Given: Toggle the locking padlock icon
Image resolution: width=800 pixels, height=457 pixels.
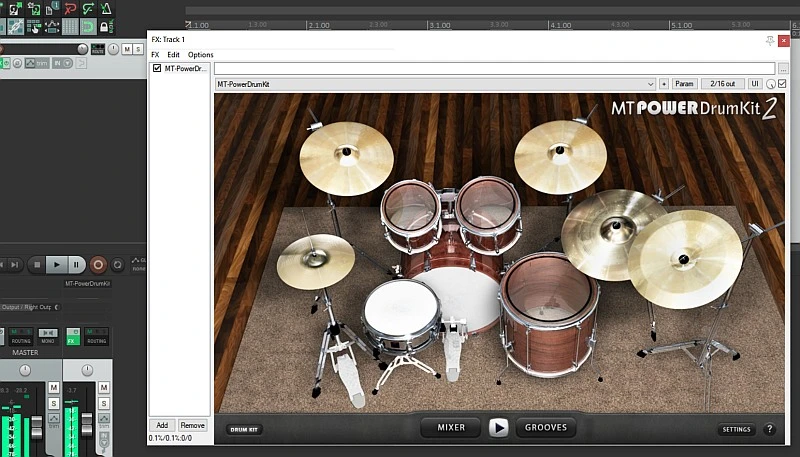Looking at the screenshot, I should pos(107,27).
